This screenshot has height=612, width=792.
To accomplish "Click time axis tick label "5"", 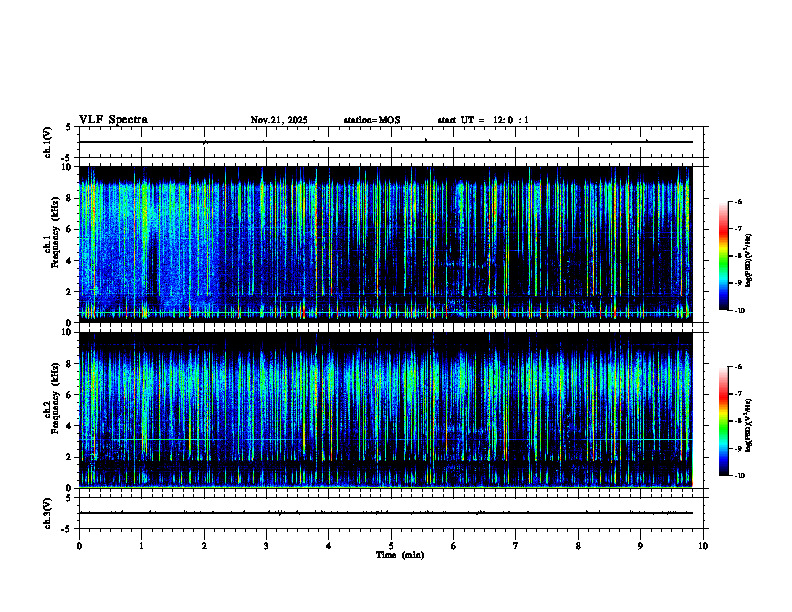I will tap(391, 546).
